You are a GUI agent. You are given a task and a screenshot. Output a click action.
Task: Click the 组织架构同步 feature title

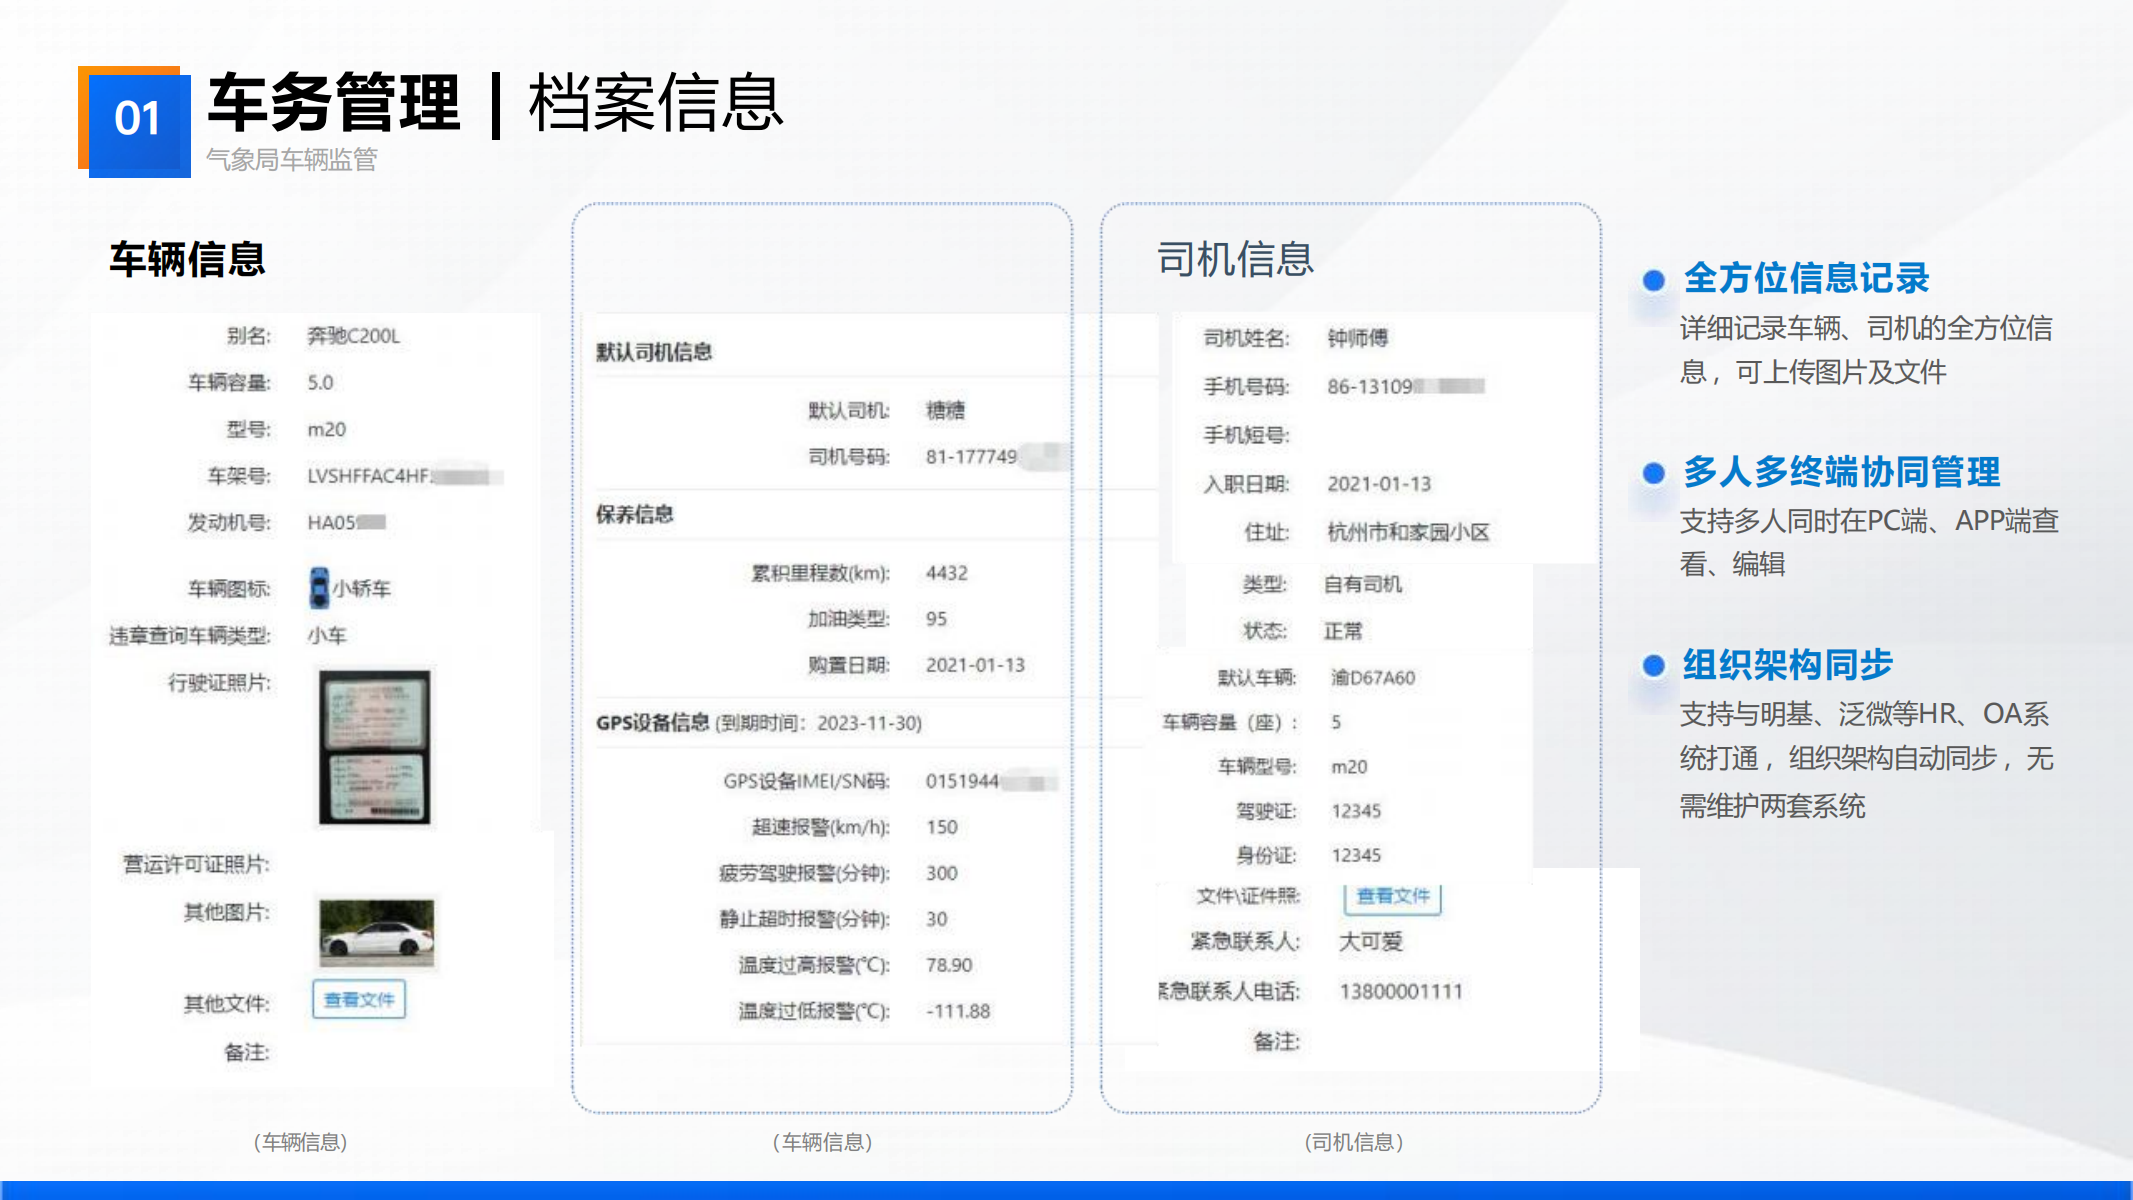[1787, 664]
